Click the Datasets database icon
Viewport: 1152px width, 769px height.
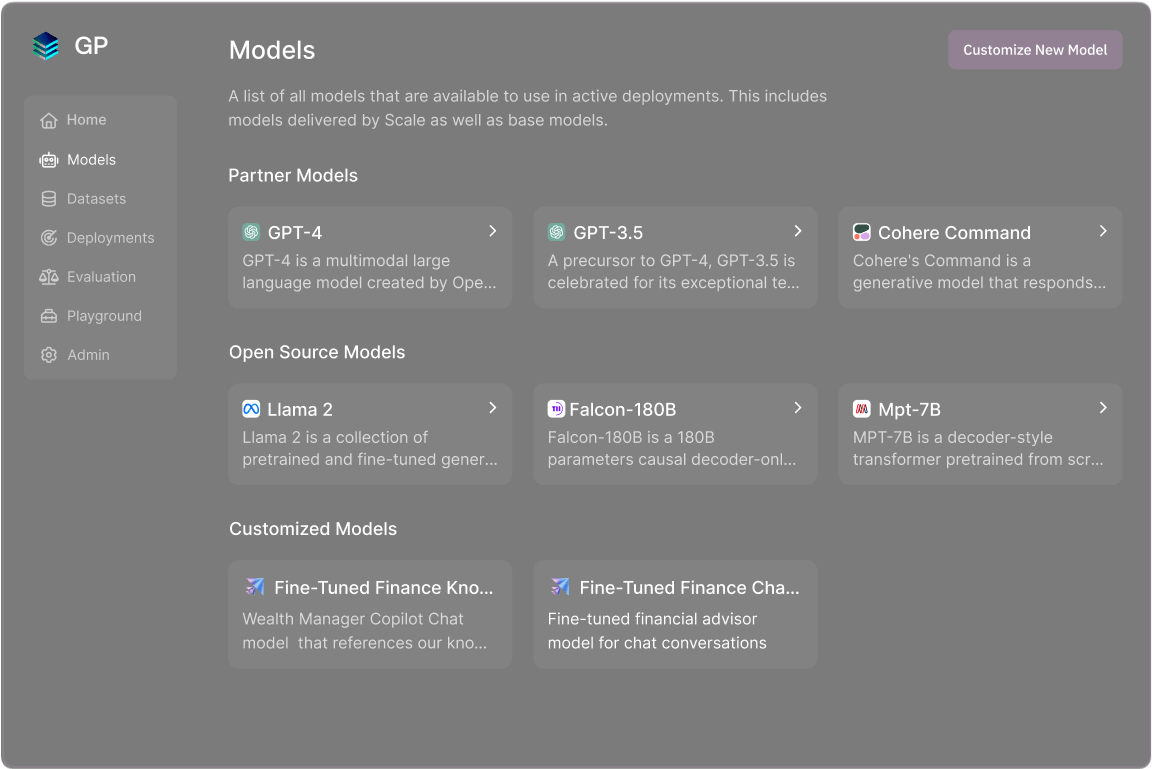coord(48,199)
